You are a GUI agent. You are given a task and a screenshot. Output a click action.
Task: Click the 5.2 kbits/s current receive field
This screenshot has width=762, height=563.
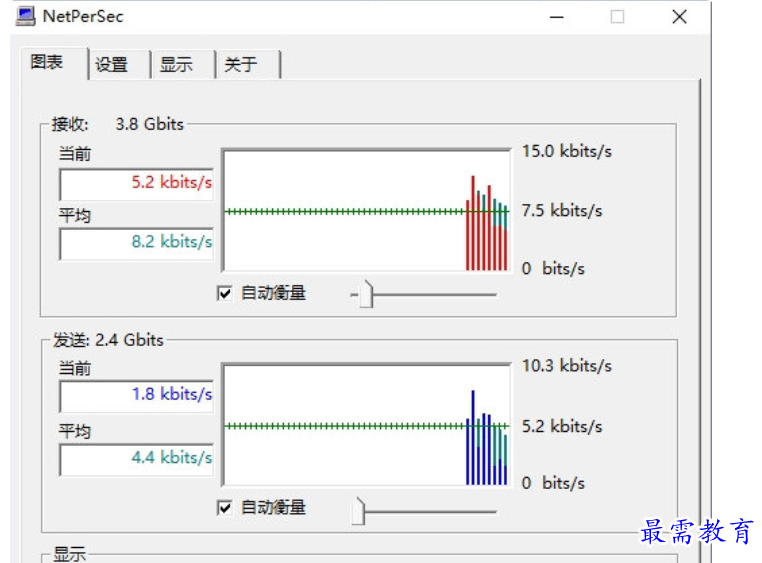coord(137,184)
